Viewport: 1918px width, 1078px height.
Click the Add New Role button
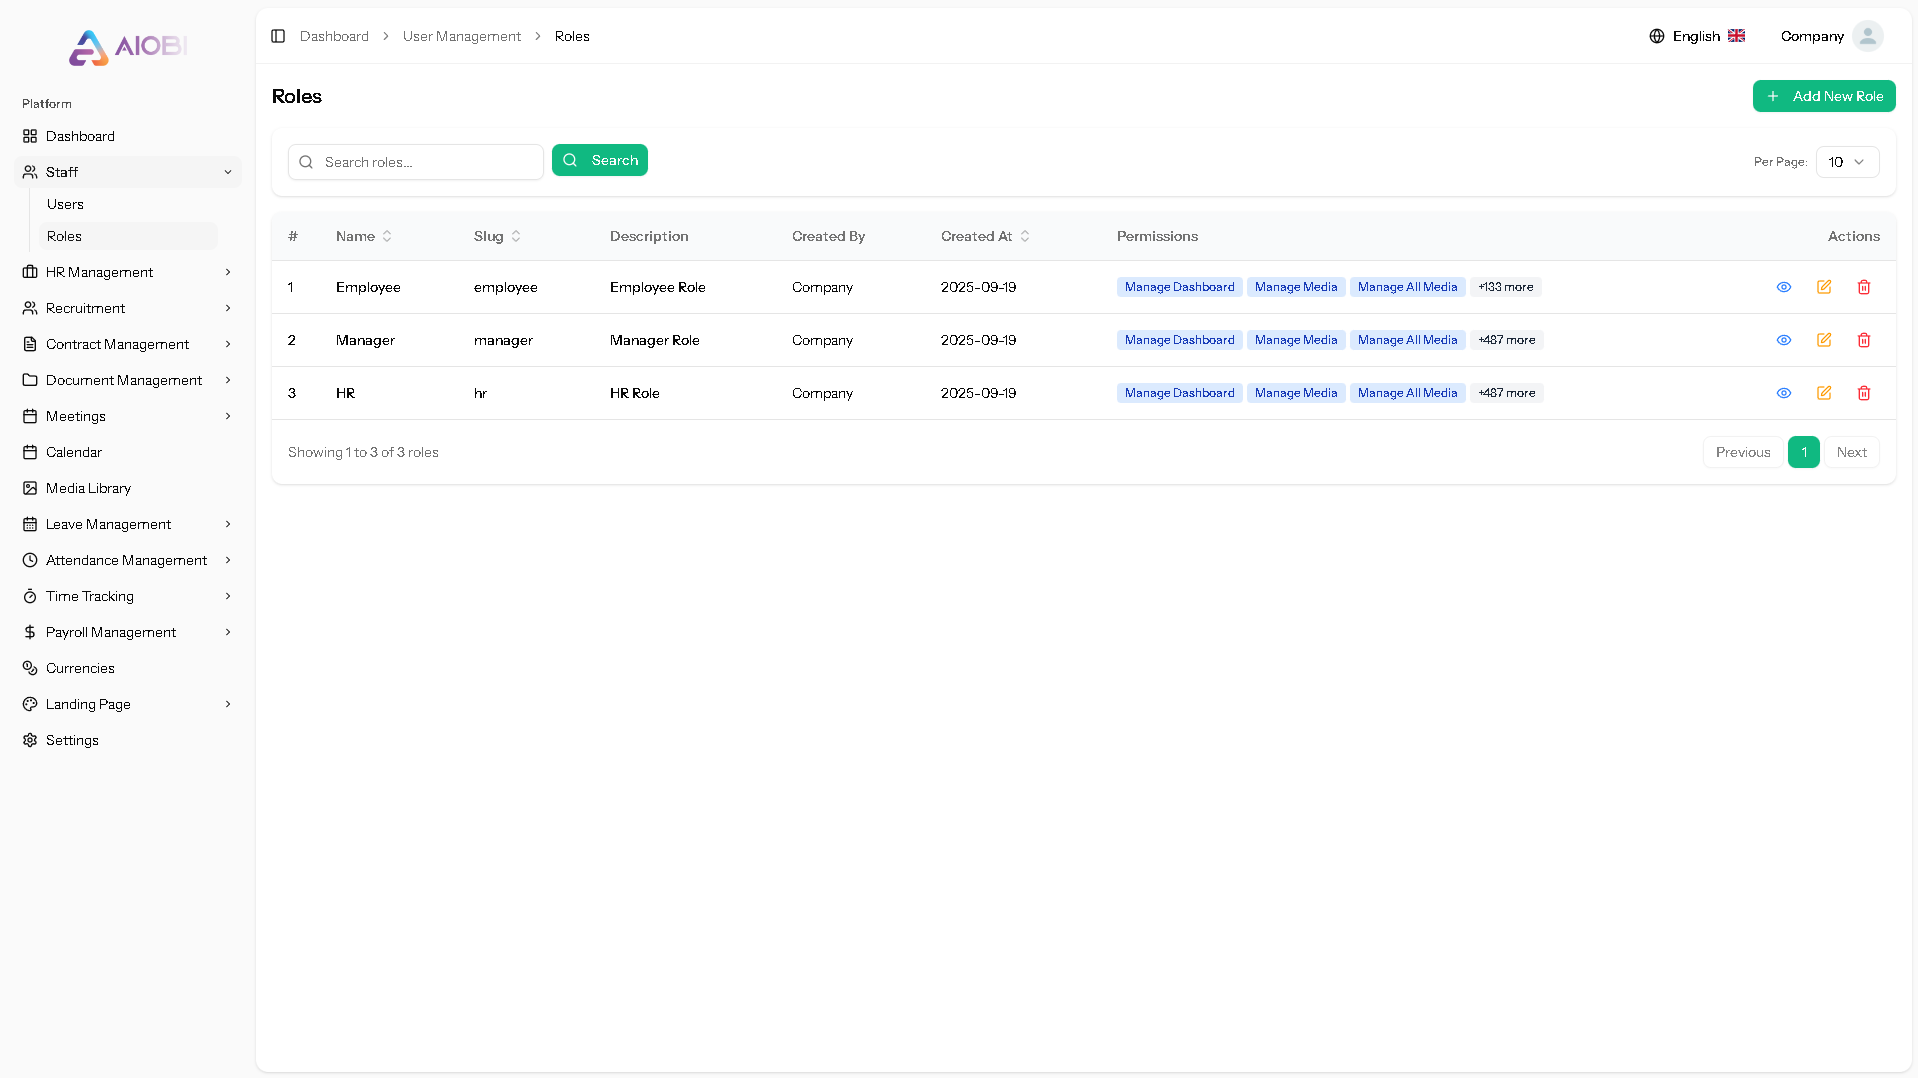pyautogui.click(x=1824, y=96)
